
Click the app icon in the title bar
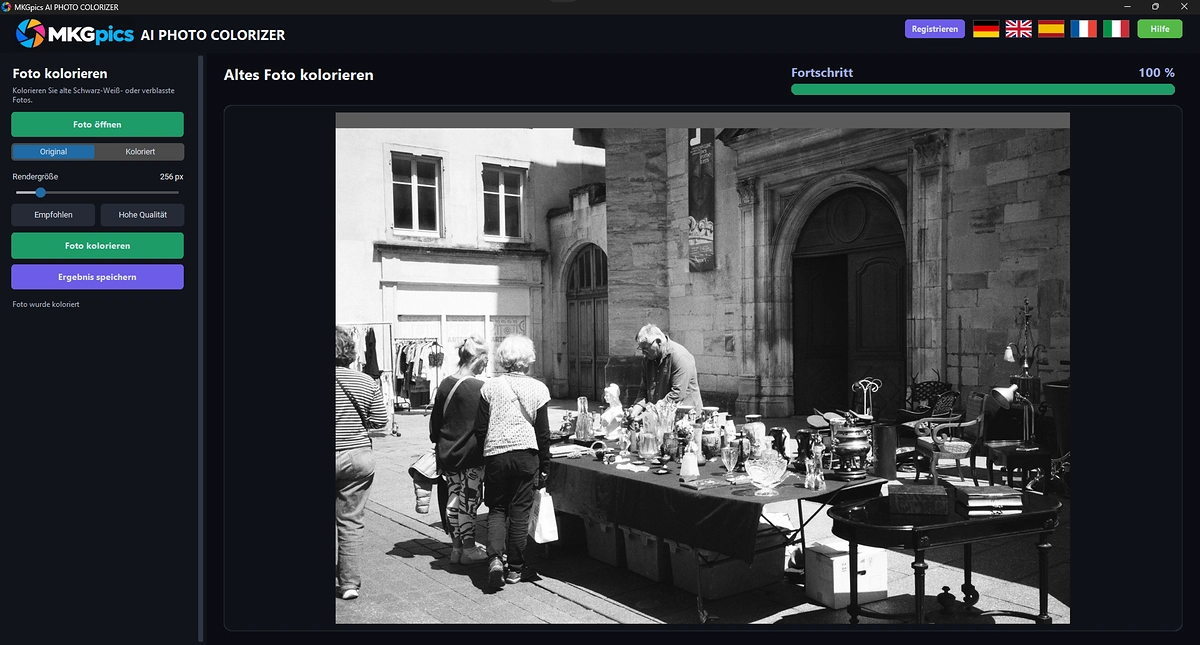(x=7, y=7)
